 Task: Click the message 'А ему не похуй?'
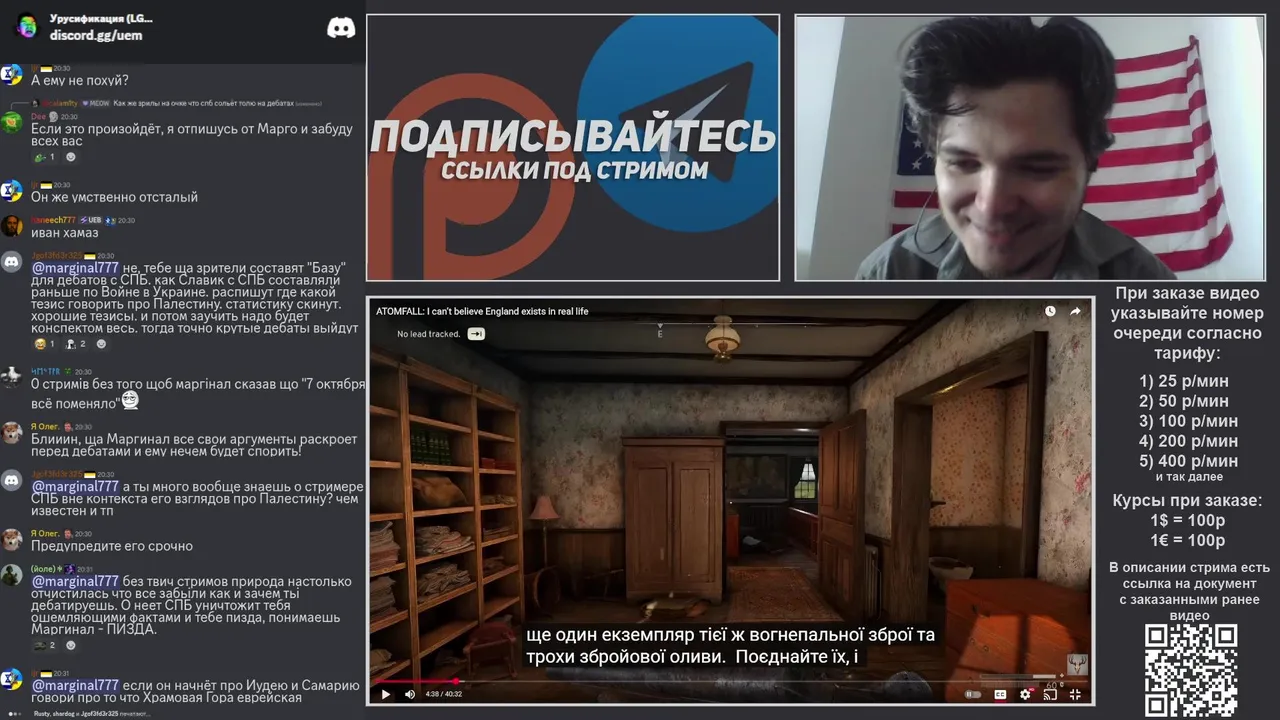click(80, 81)
